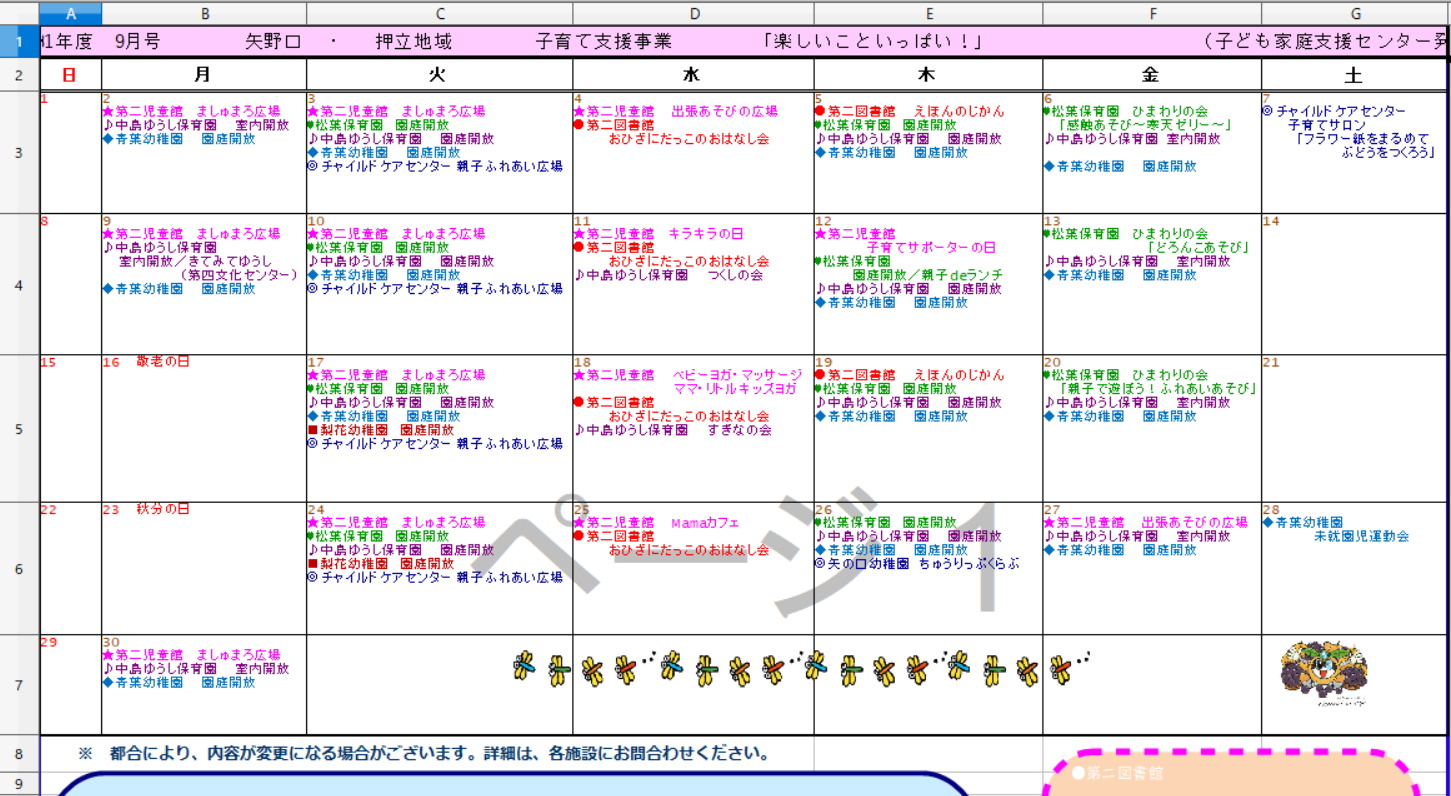Select column F header
1451x796 pixels.
point(1152,13)
